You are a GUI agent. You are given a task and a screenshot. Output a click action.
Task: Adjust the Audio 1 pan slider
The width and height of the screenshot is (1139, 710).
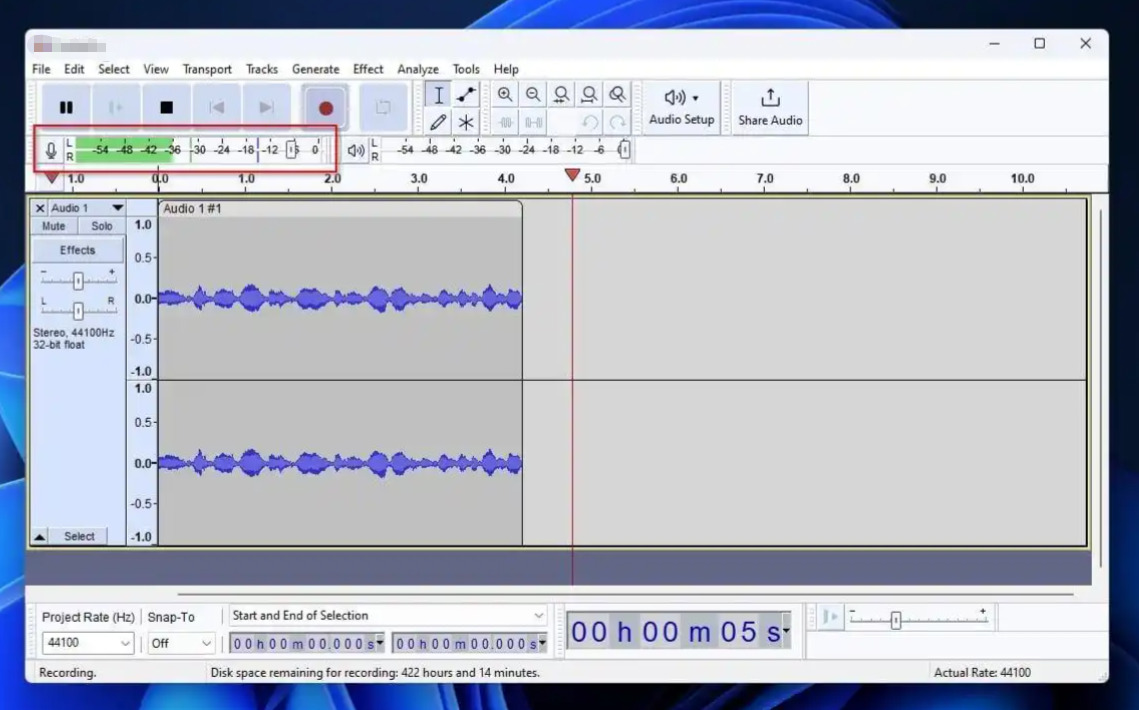78,311
